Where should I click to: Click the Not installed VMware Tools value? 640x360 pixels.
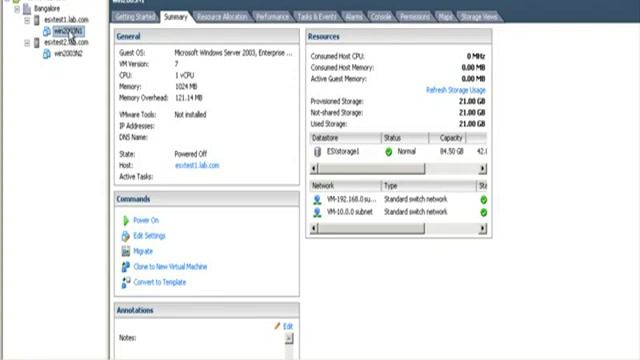pos(190,115)
